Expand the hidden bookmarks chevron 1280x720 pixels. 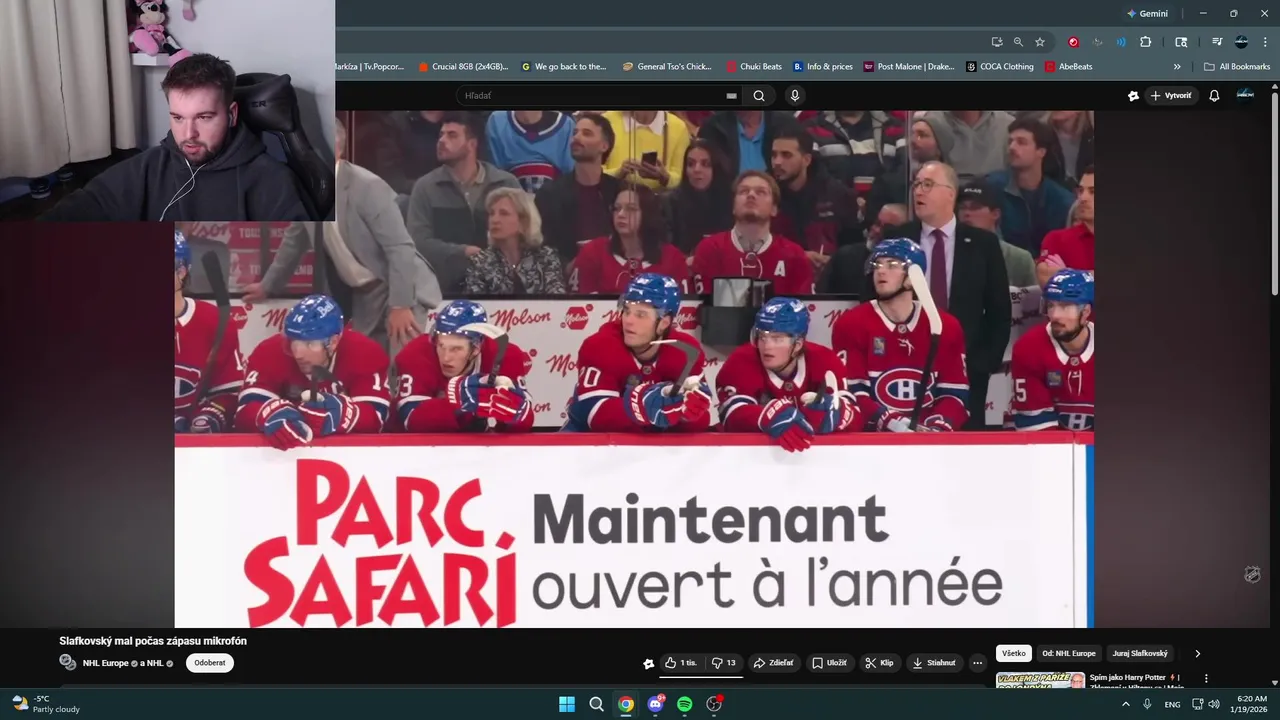pyautogui.click(x=1177, y=67)
